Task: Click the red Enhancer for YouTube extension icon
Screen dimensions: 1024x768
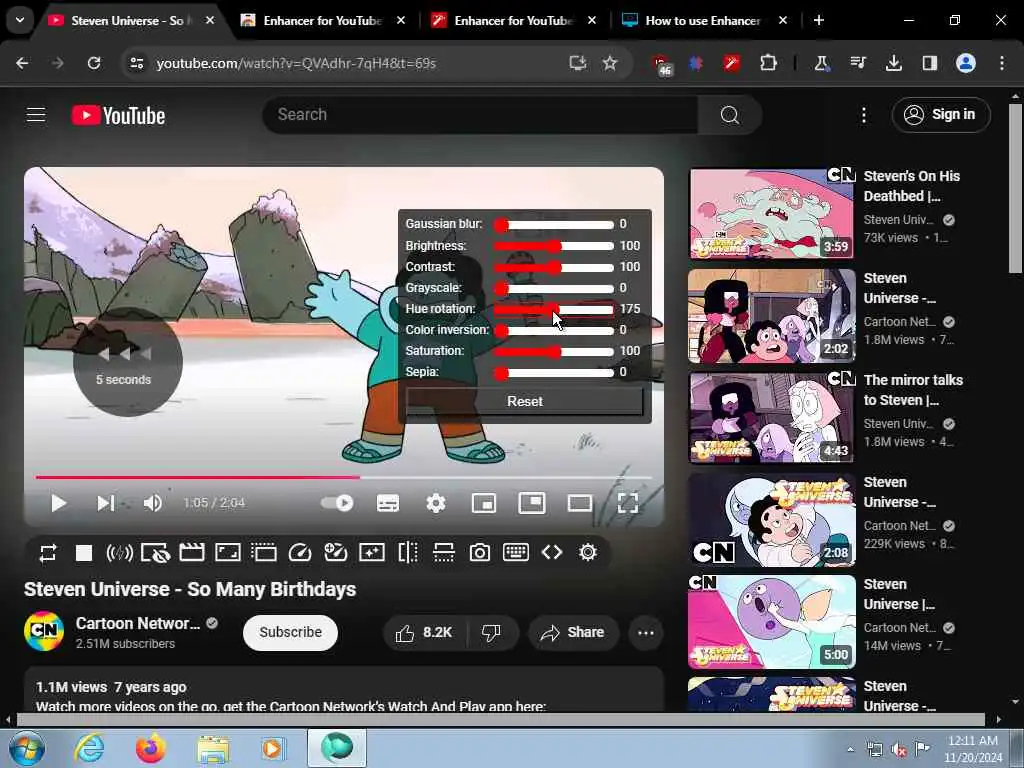Action: (x=731, y=63)
